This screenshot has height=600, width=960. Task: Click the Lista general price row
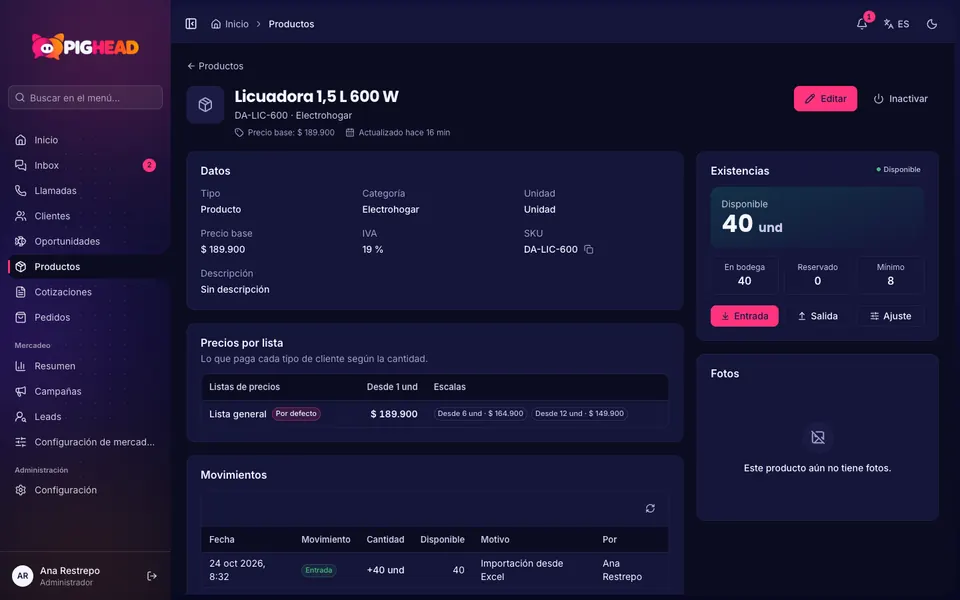click(435, 414)
